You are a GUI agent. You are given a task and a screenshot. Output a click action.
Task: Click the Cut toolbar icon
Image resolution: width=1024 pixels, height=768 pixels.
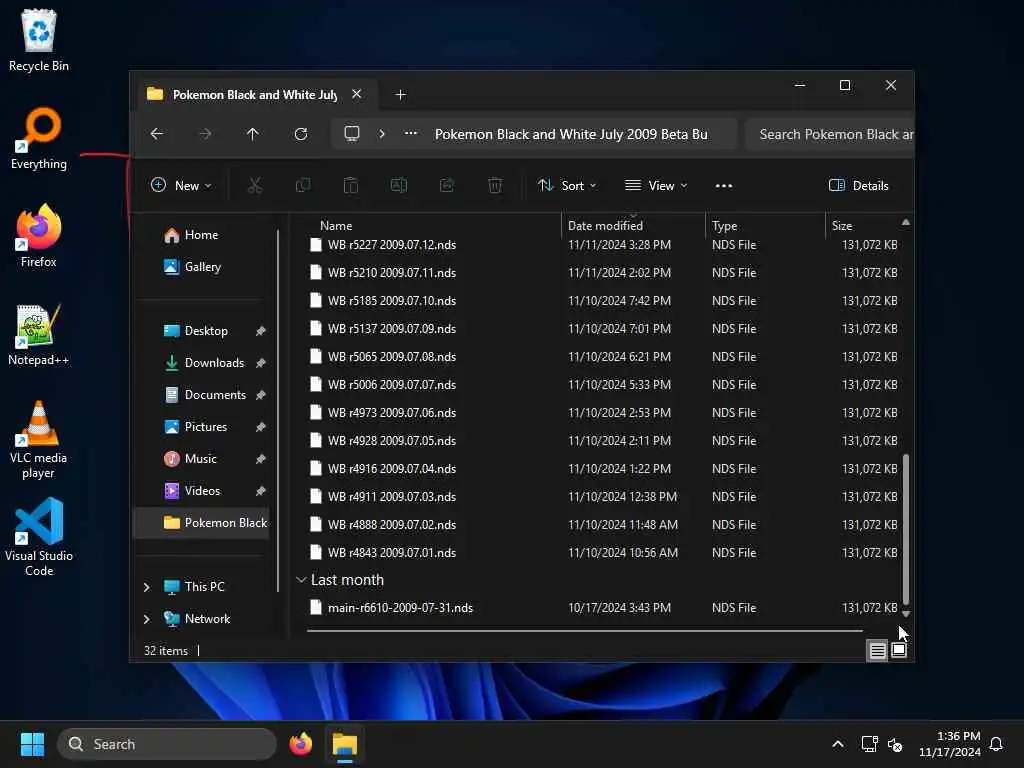pyautogui.click(x=255, y=185)
